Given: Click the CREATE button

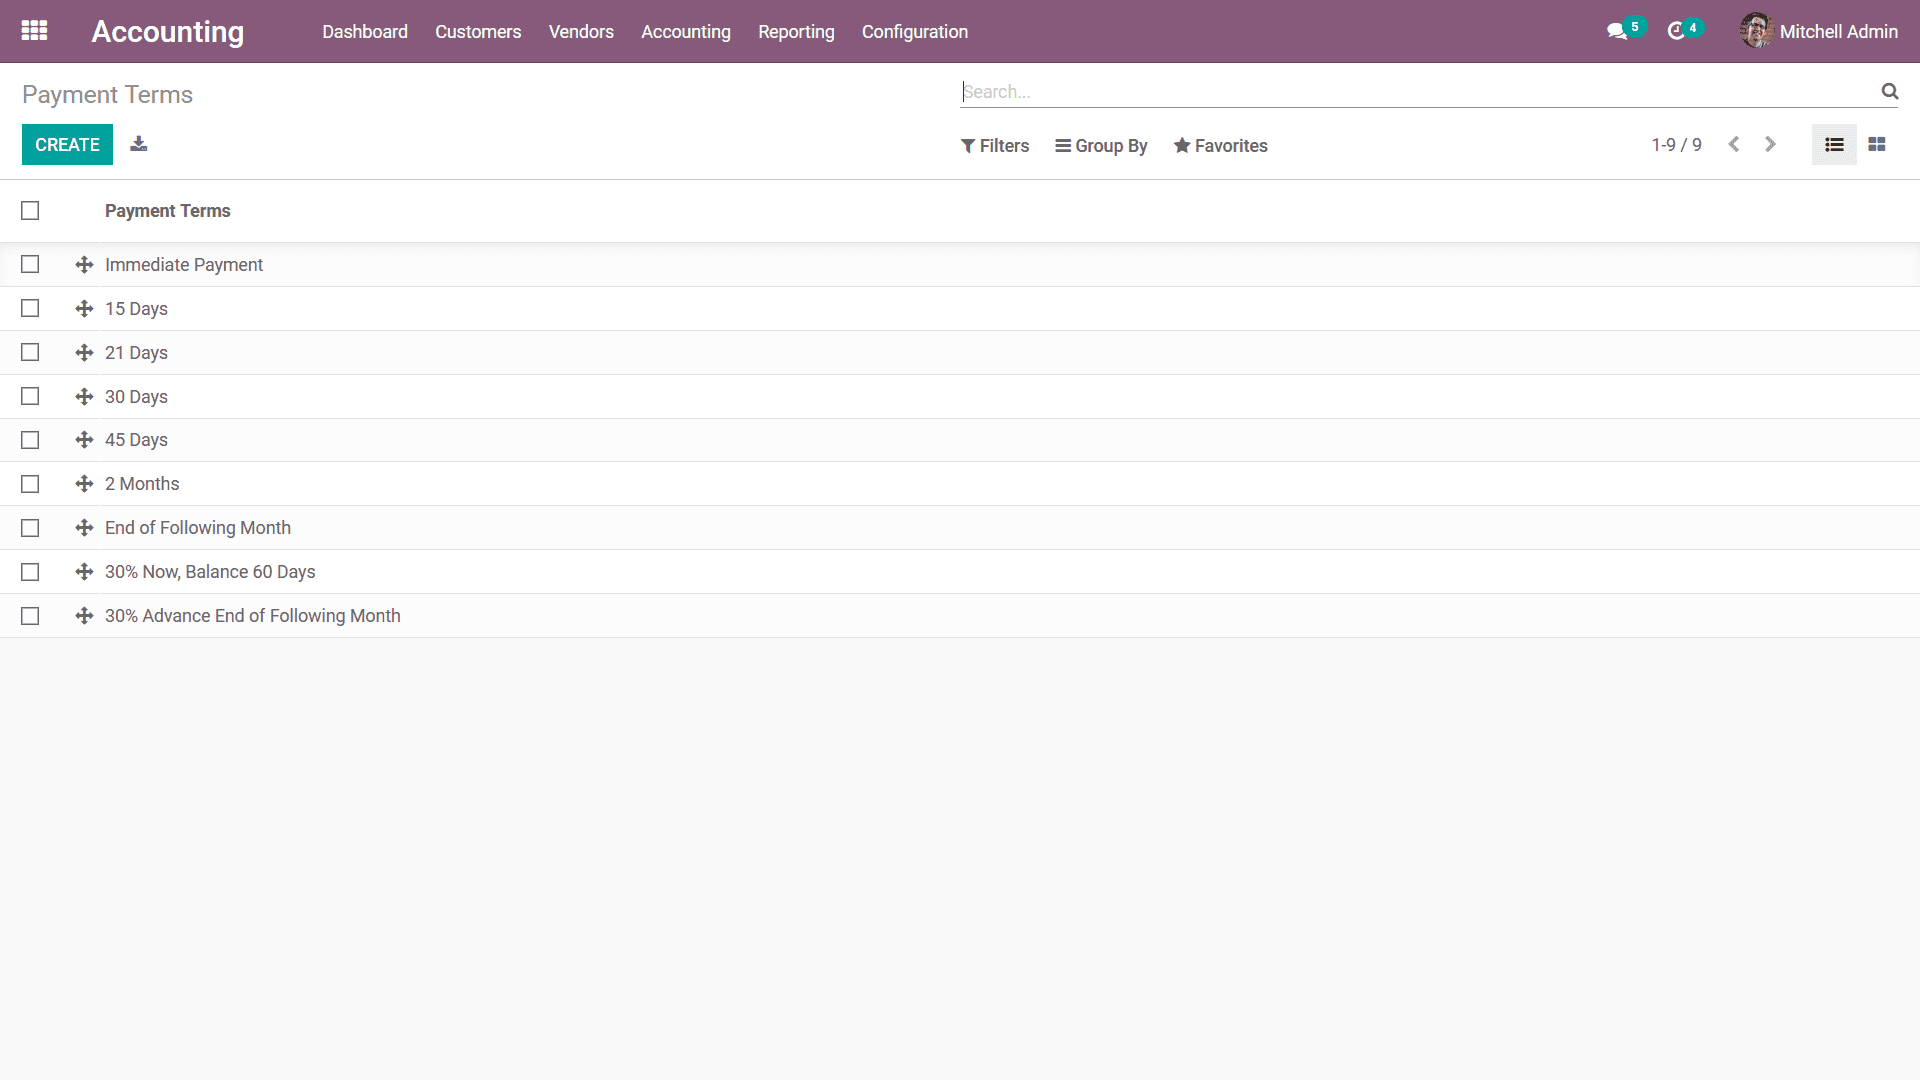Looking at the screenshot, I should click(67, 145).
